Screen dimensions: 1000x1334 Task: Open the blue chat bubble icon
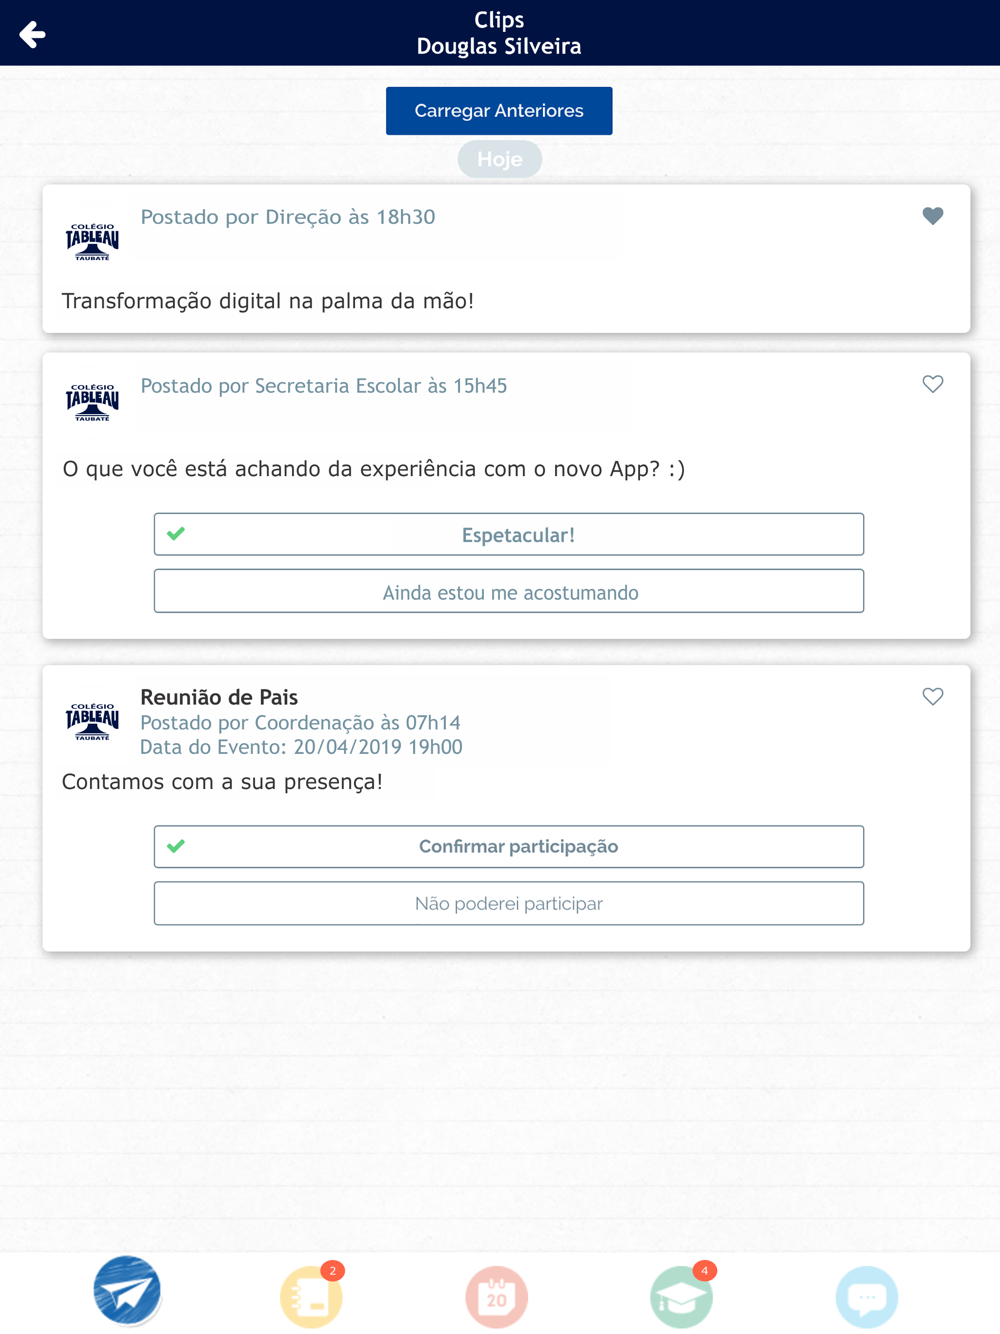tap(867, 1297)
